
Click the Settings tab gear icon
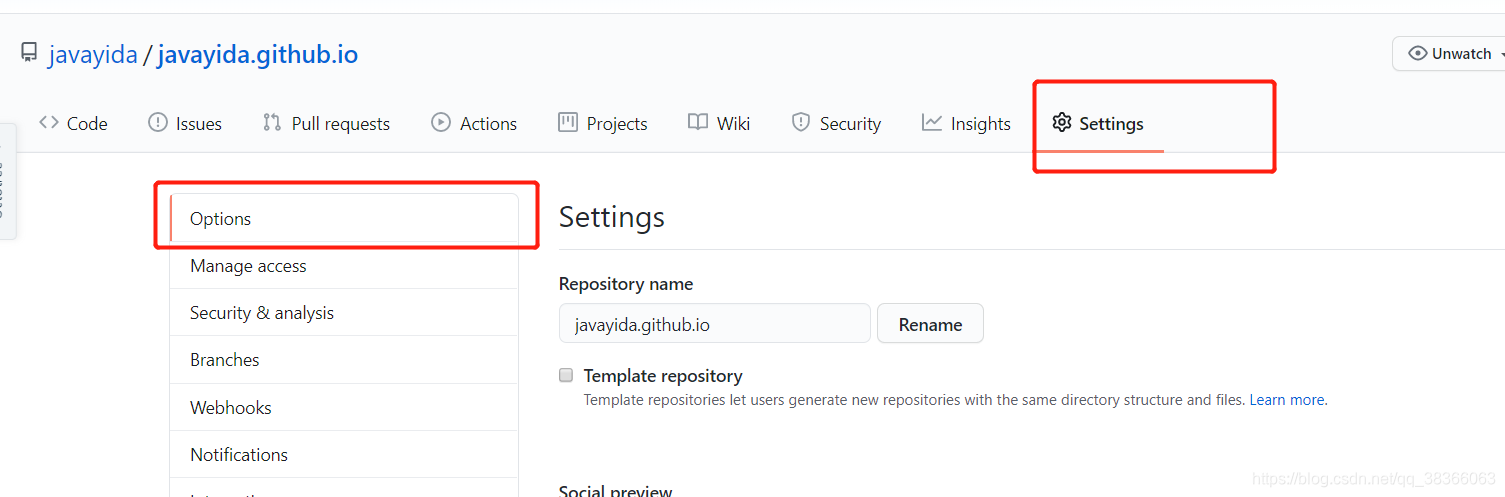click(x=1062, y=123)
